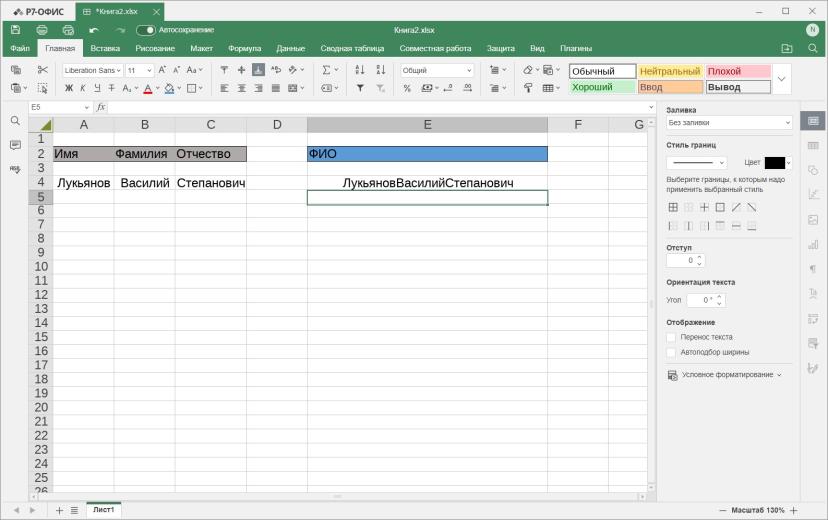Align text to middle vertically
The image size is (828, 520).
click(241, 70)
